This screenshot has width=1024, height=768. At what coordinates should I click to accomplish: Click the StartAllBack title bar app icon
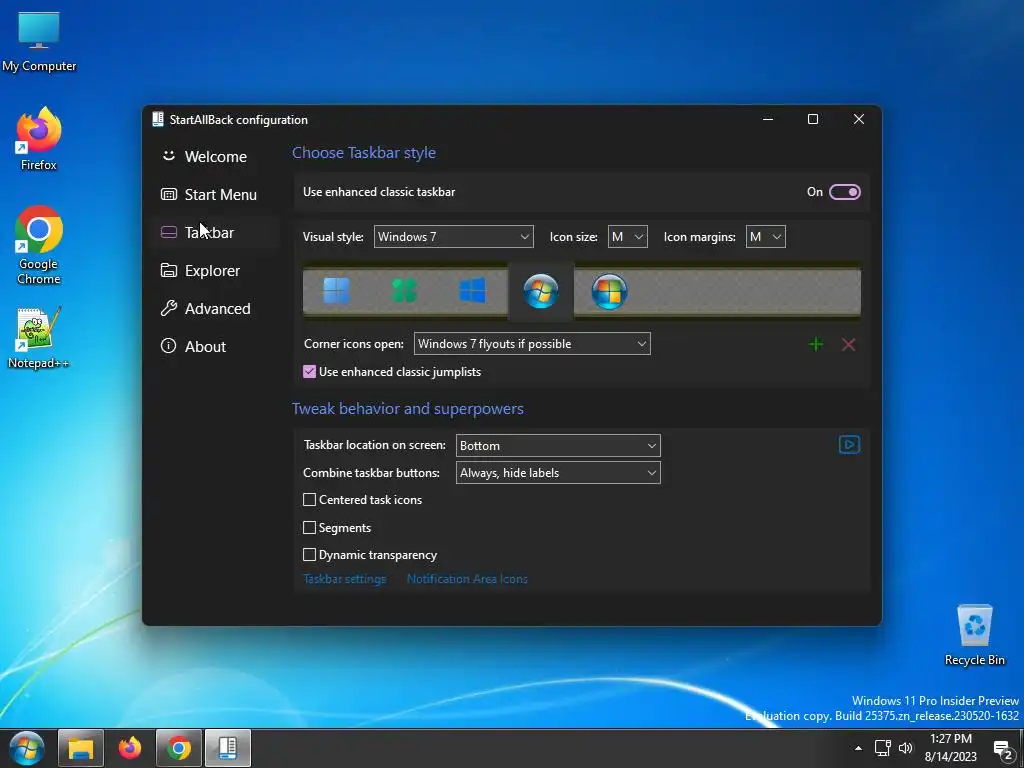coord(157,119)
